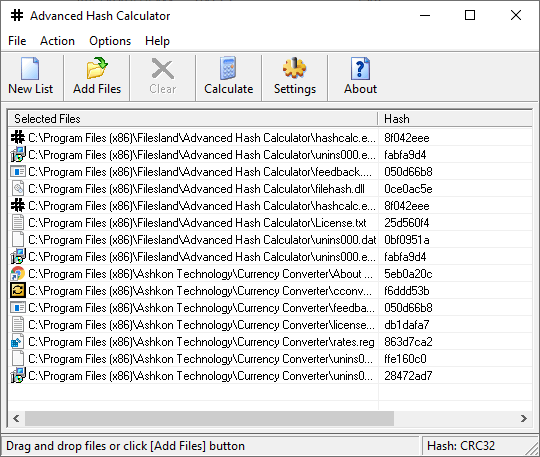Click the New List toolbar icon
The width and height of the screenshot is (540, 457).
click(x=30, y=68)
